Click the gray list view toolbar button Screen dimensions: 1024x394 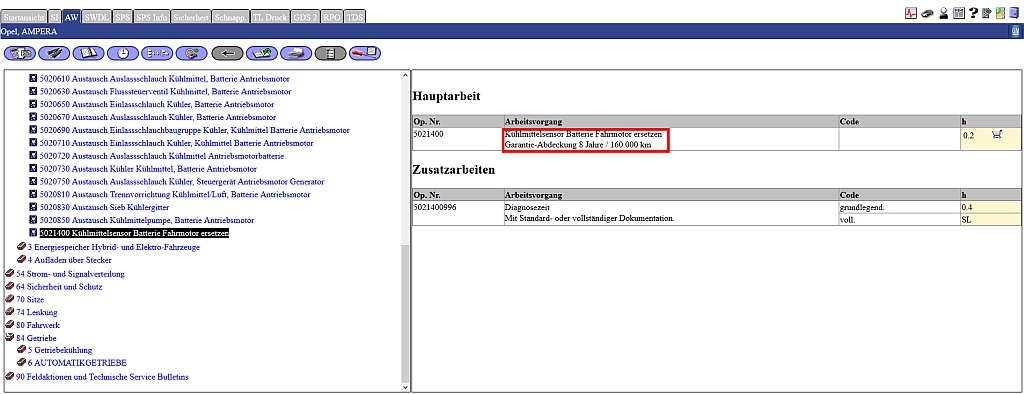[x=330, y=54]
